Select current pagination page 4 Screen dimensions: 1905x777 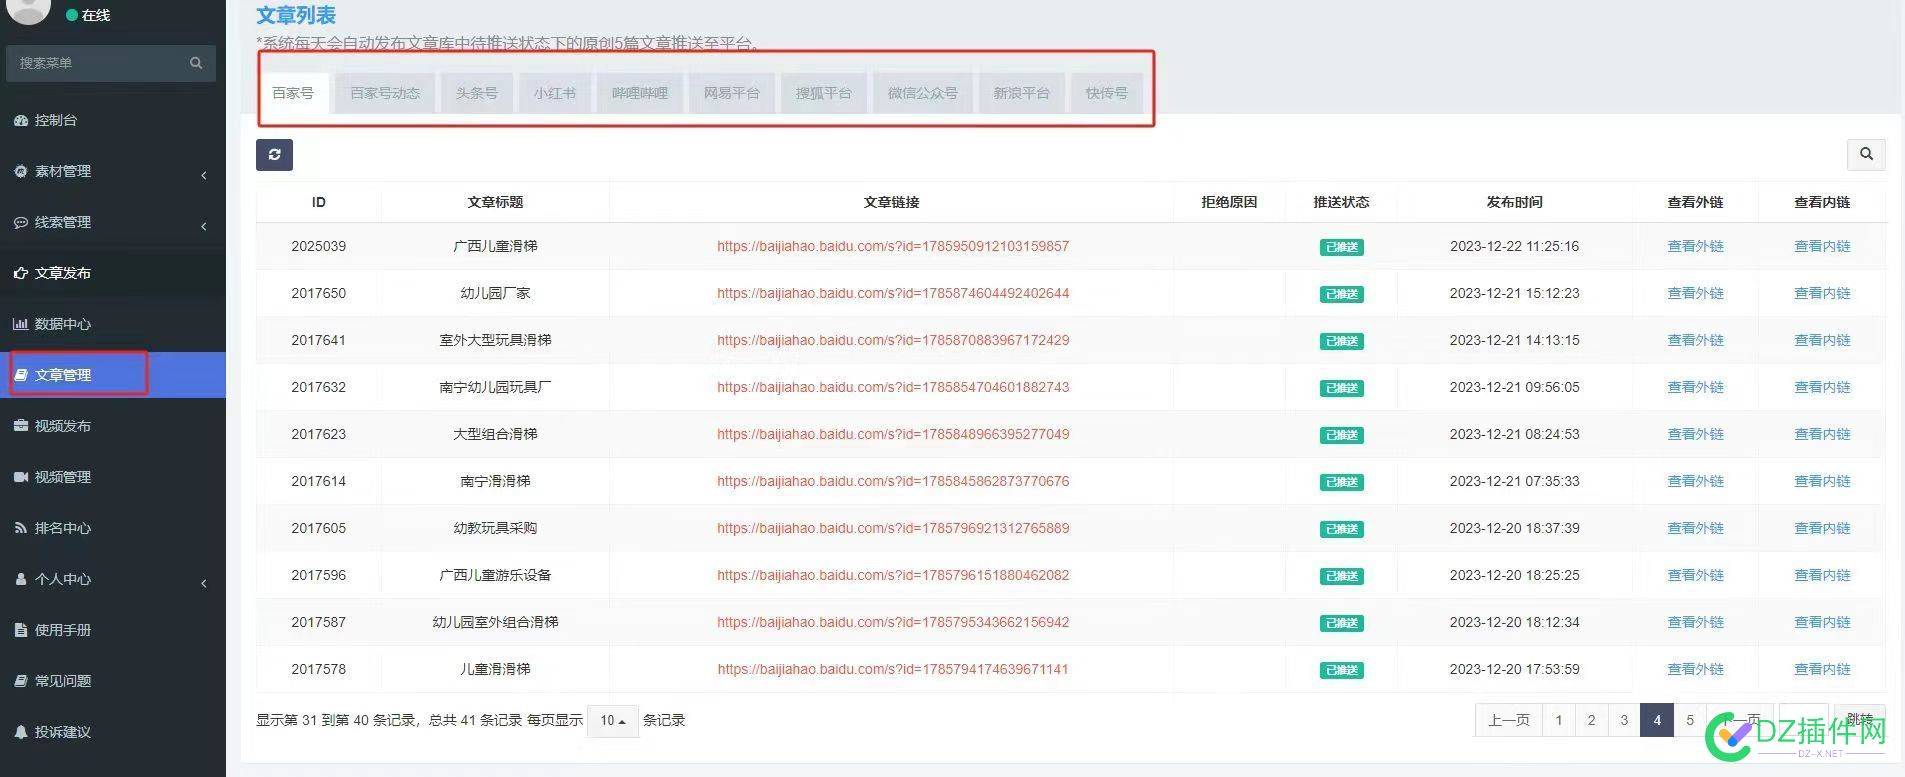(1657, 720)
